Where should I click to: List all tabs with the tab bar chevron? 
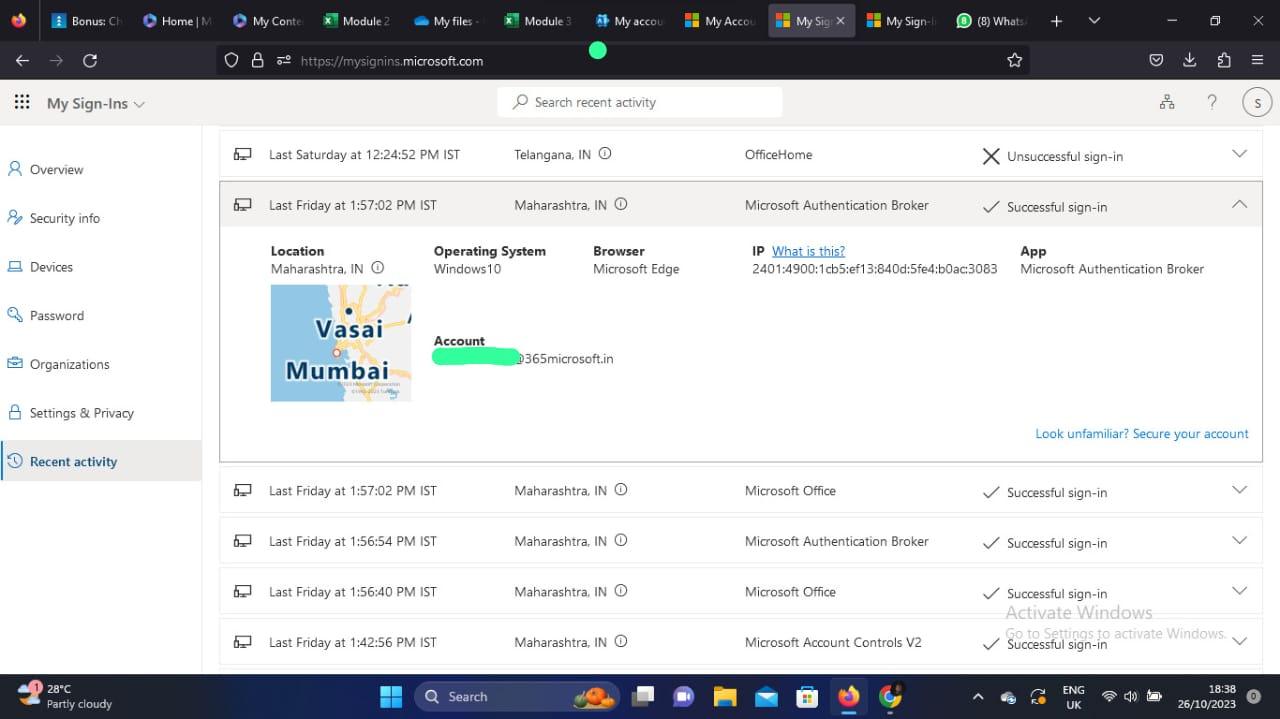(x=1094, y=21)
